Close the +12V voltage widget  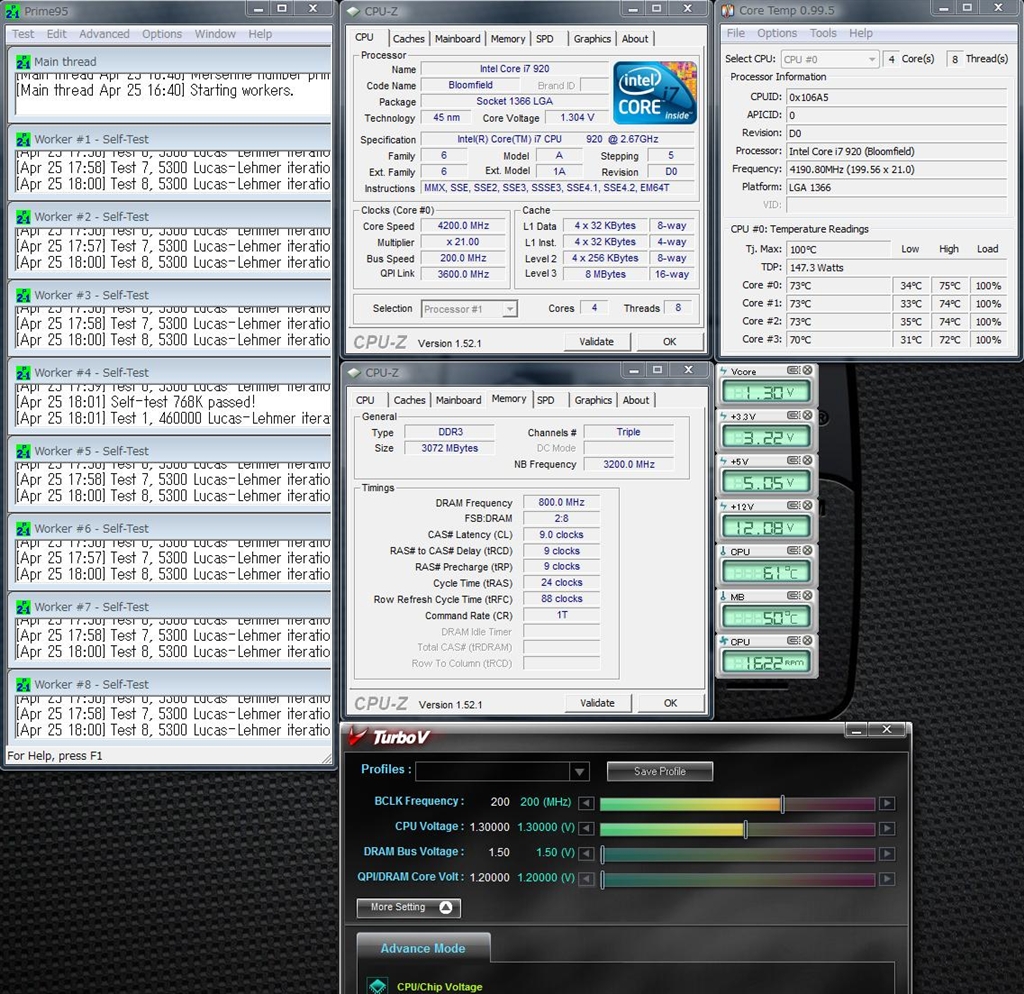(807, 506)
